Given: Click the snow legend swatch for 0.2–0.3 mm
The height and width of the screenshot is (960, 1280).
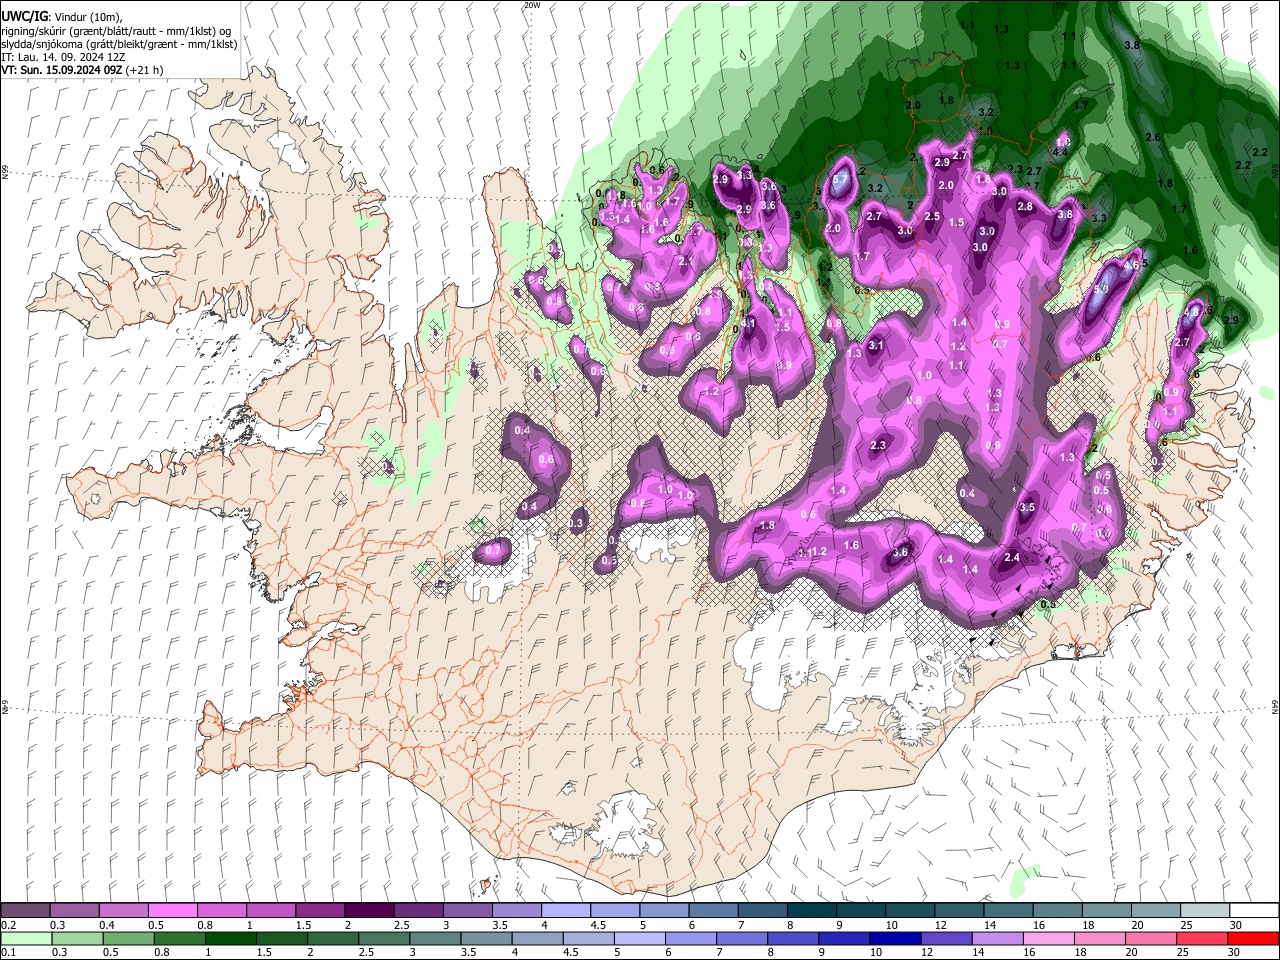Looking at the screenshot, I should (x=25, y=910).
